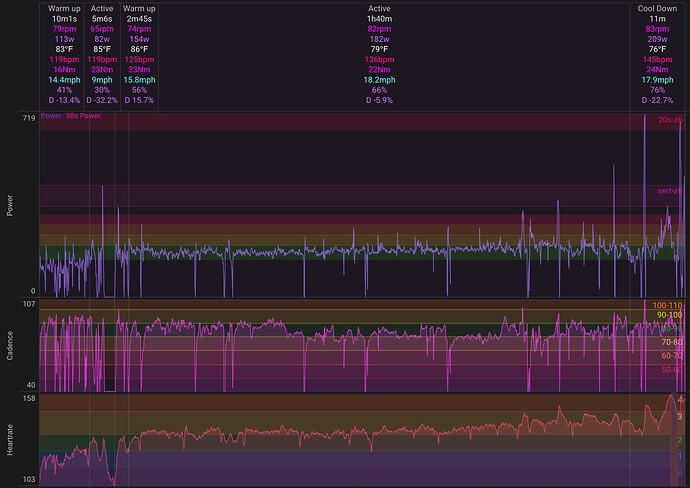Select the Cool Down 11m lap header
The image size is (690, 488).
pyautogui.click(x=657, y=8)
